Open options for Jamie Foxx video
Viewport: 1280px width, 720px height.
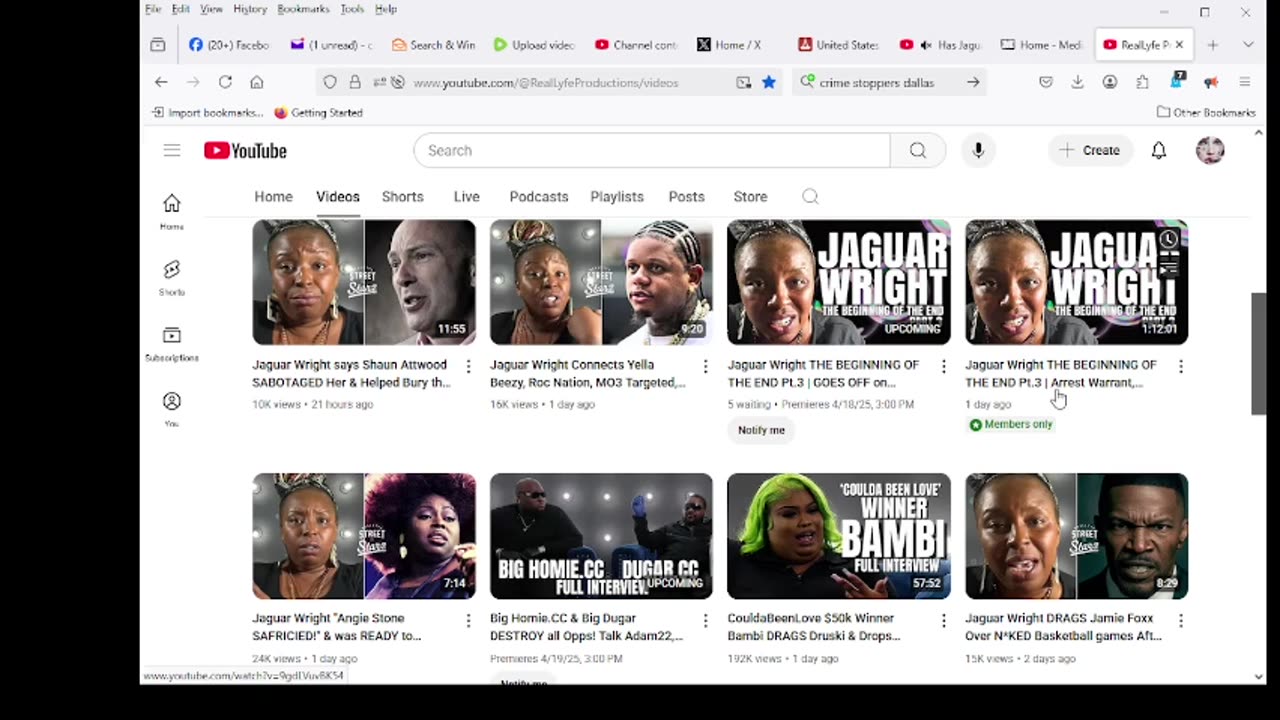(1181, 621)
